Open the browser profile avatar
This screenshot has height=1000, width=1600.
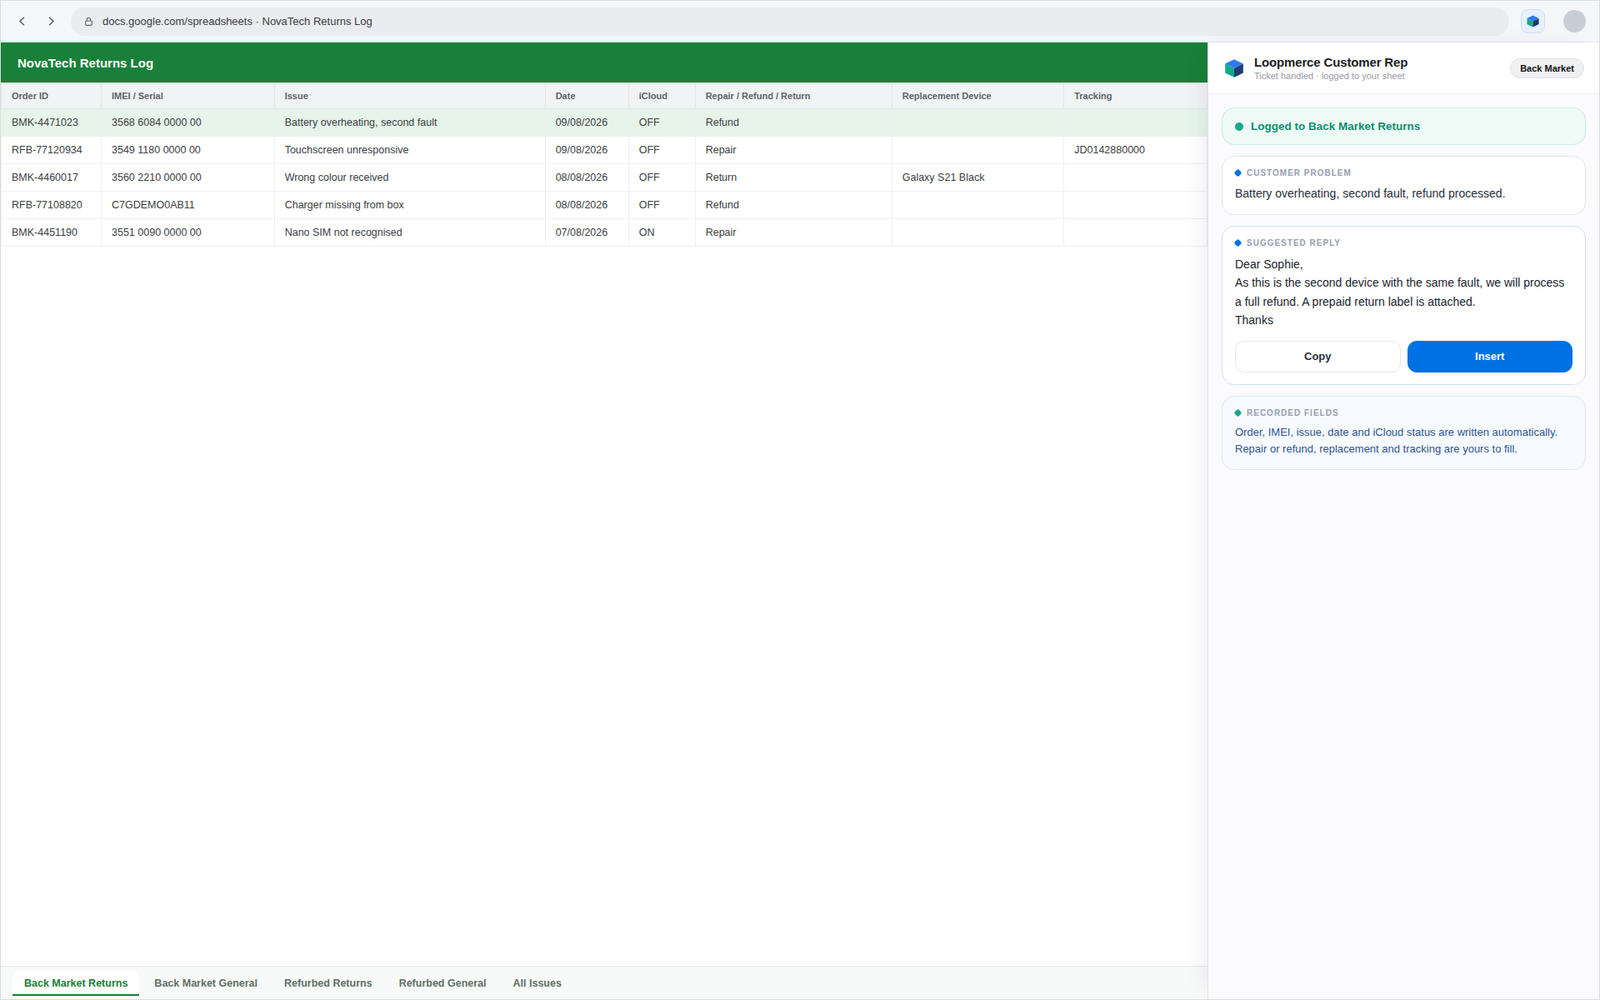(1574, 21)
